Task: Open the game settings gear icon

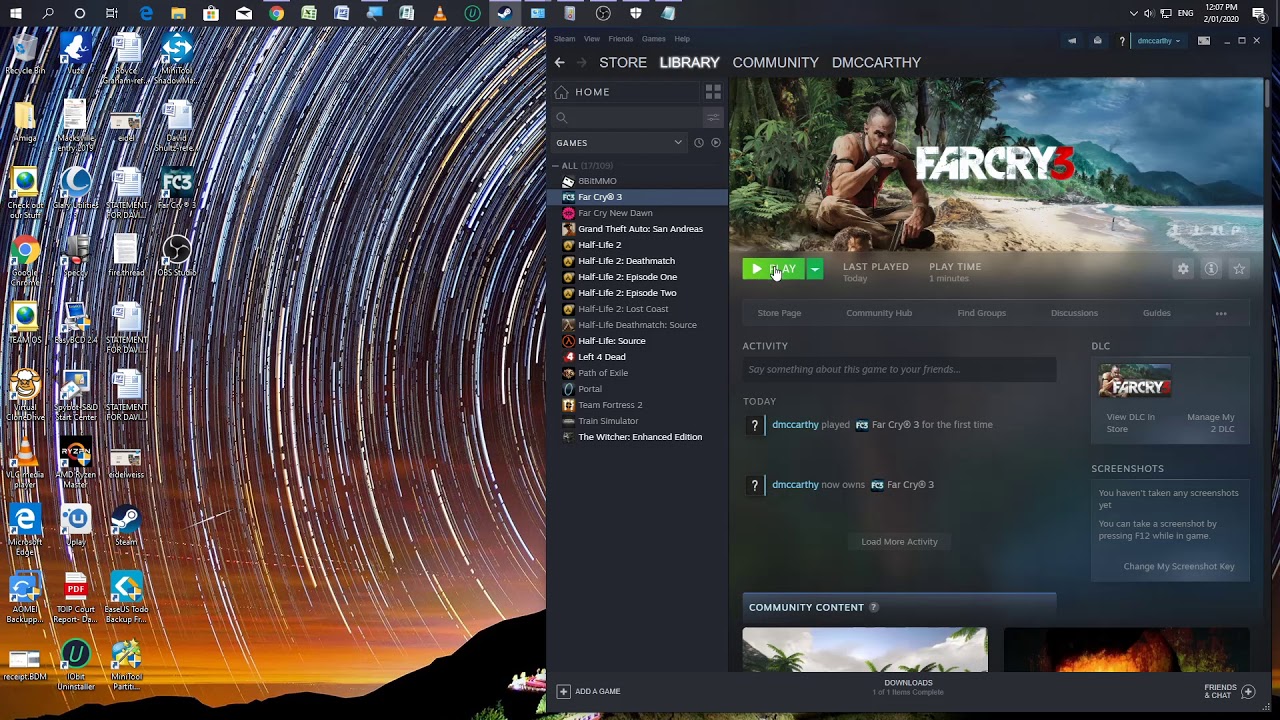Action: pos(1183,269)
